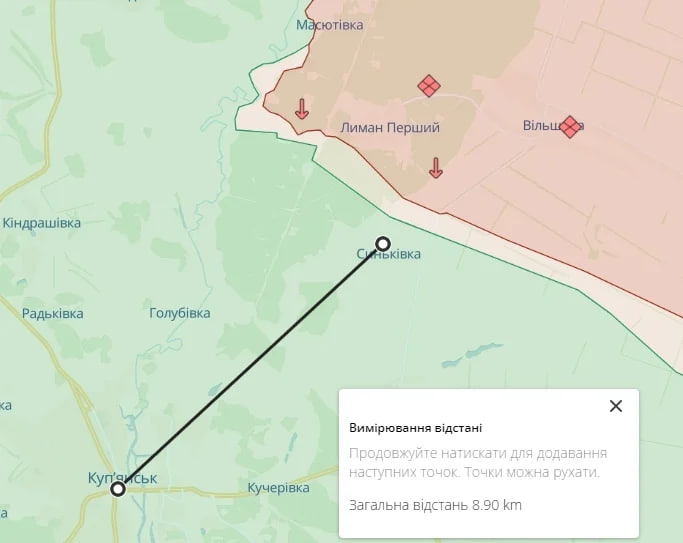
Task: Click the Радьківка settlement label
Action: [53, 314]
